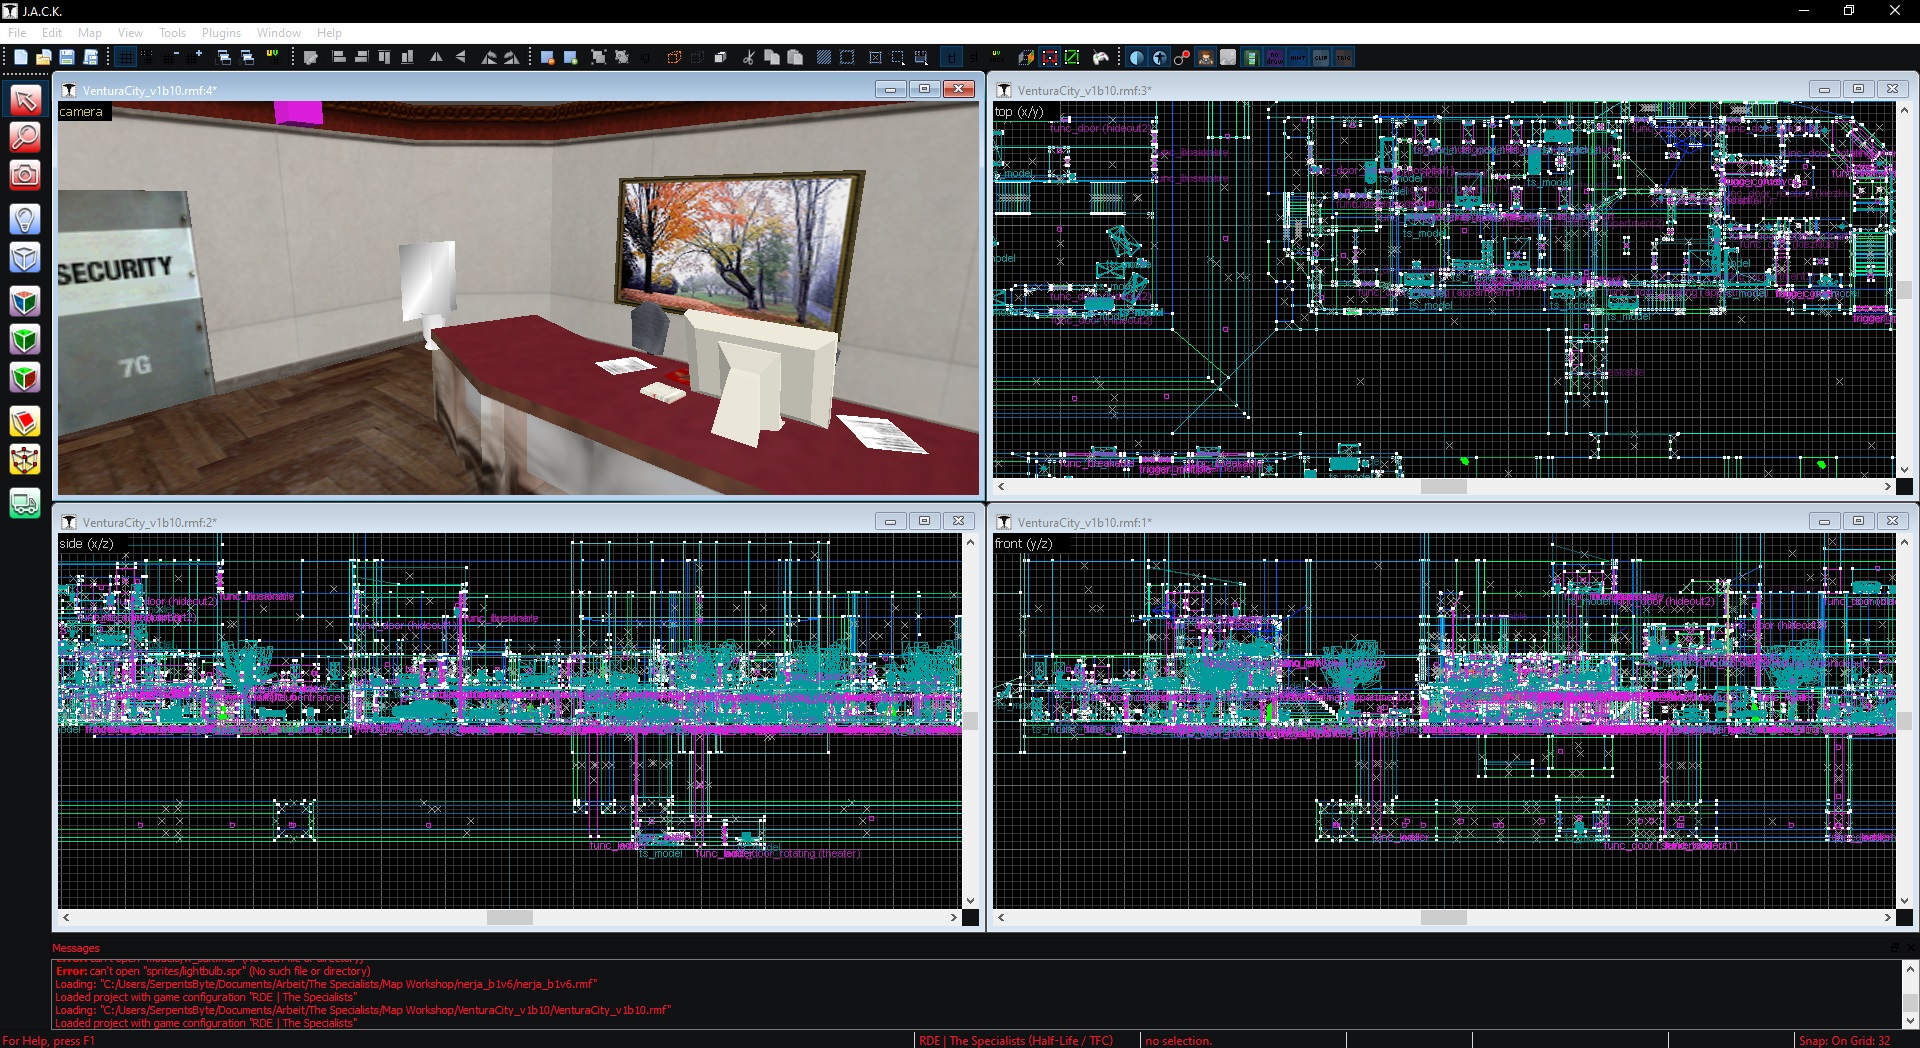
Task: Click the 'camera' view mode label
Action: [x=81, y=112]
